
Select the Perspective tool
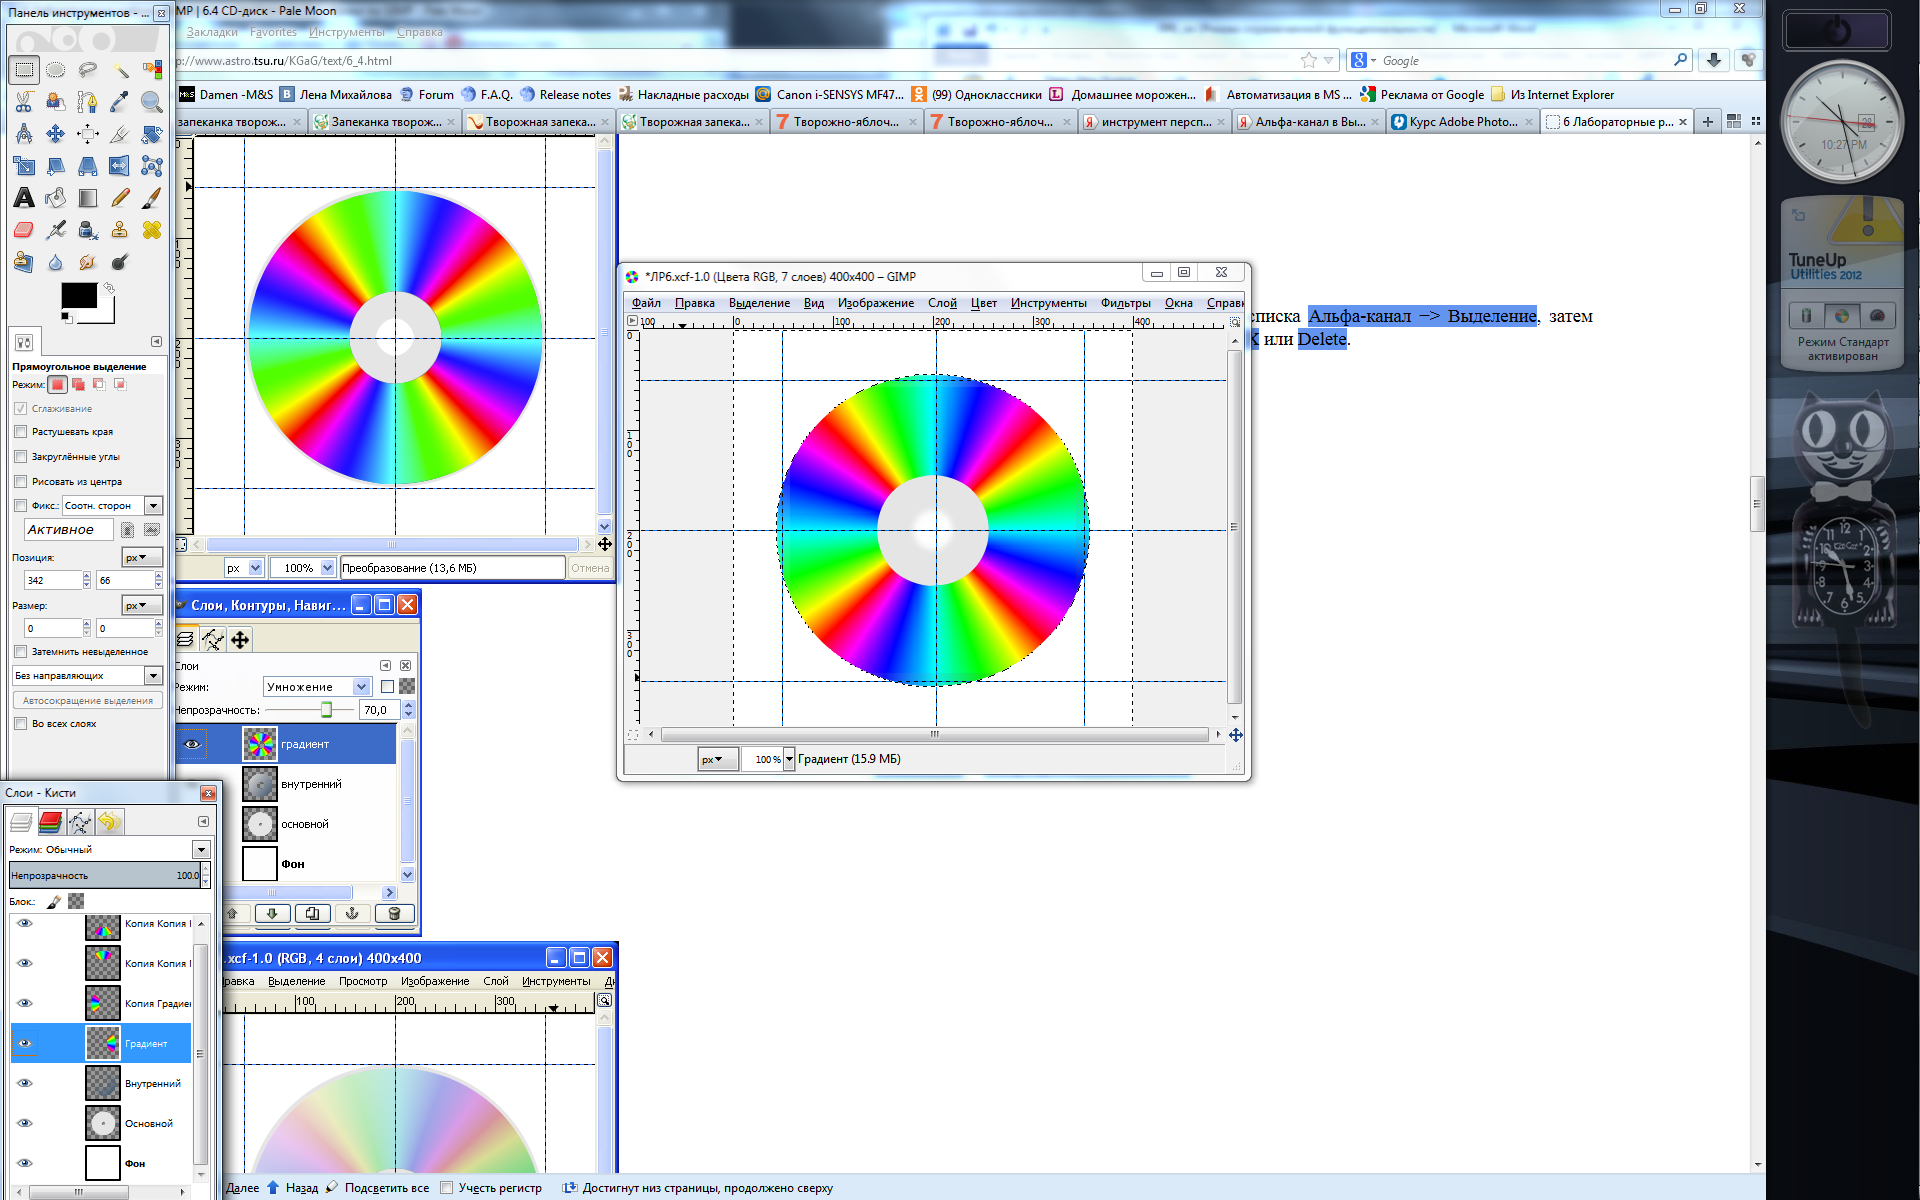(x=88, y=166)
